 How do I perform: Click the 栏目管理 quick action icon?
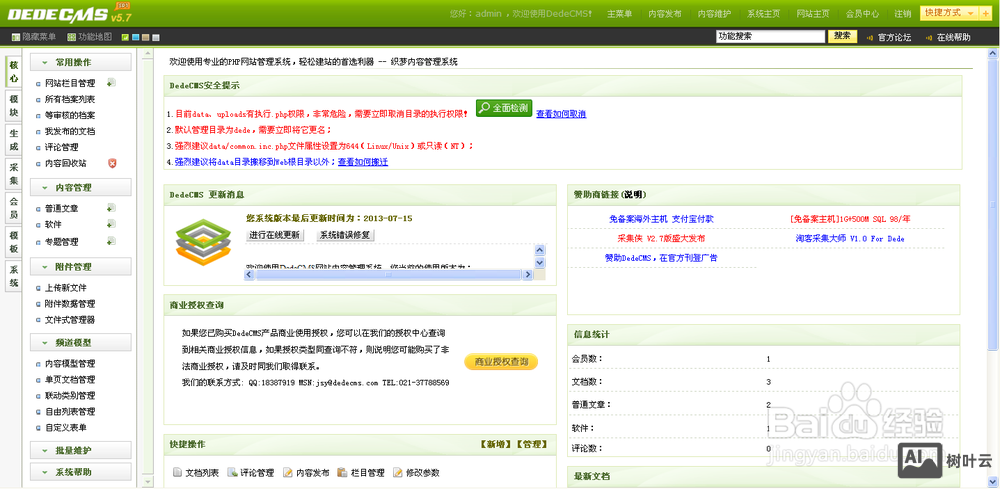pos(343,472)
